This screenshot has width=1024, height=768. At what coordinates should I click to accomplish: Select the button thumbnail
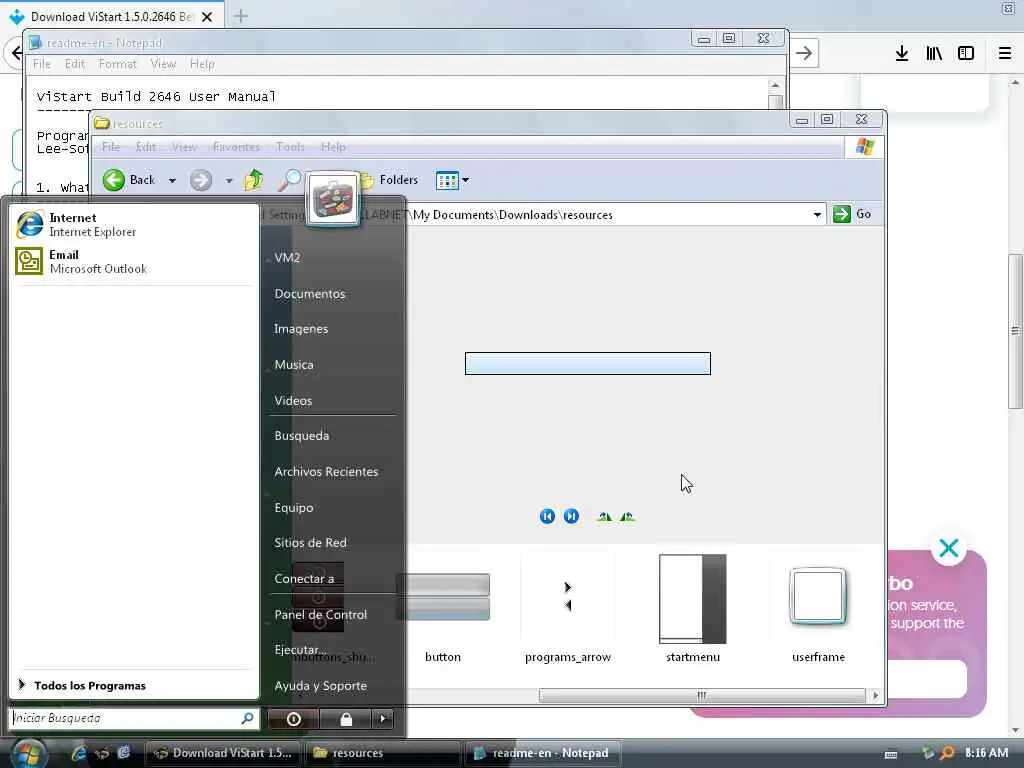(x=443, y=608)
